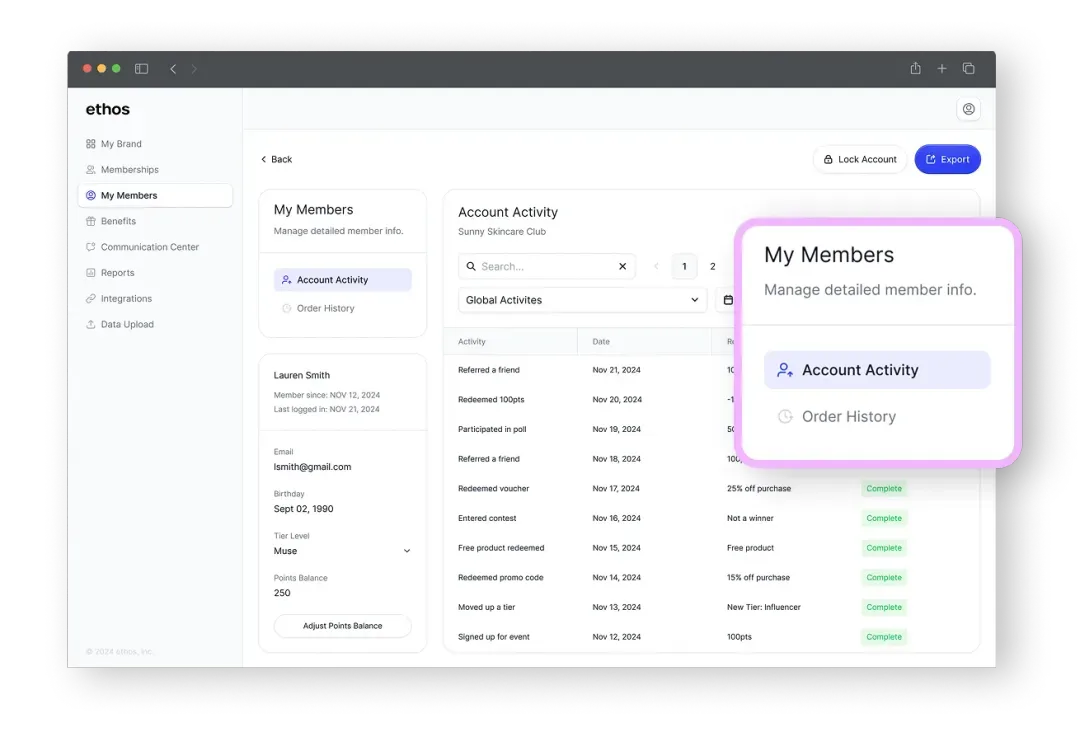Click member name Lauren Smith
This screenshot has width=1080, height=732.
tap(302, 375)
